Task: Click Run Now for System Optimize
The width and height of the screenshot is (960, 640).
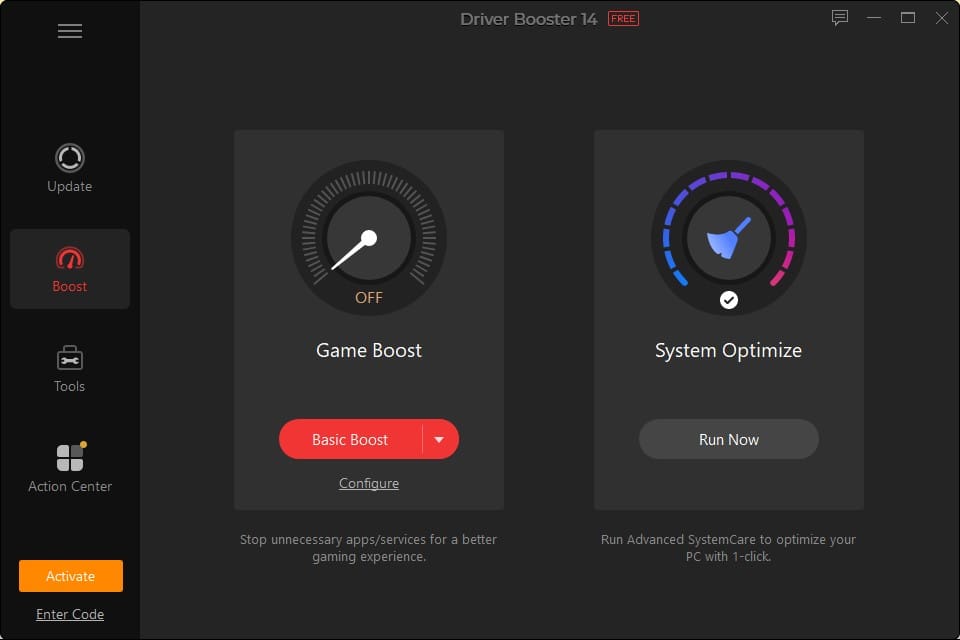Action: point(729,439)
